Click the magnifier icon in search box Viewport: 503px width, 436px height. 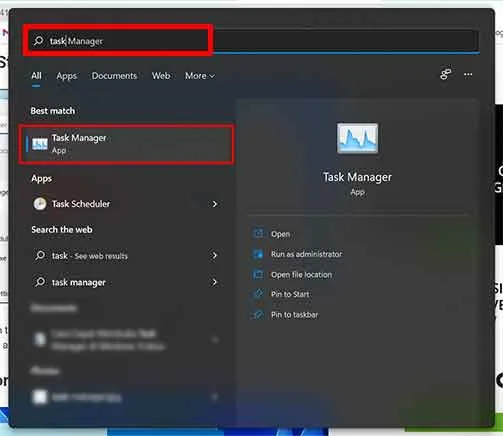point(39,41)
